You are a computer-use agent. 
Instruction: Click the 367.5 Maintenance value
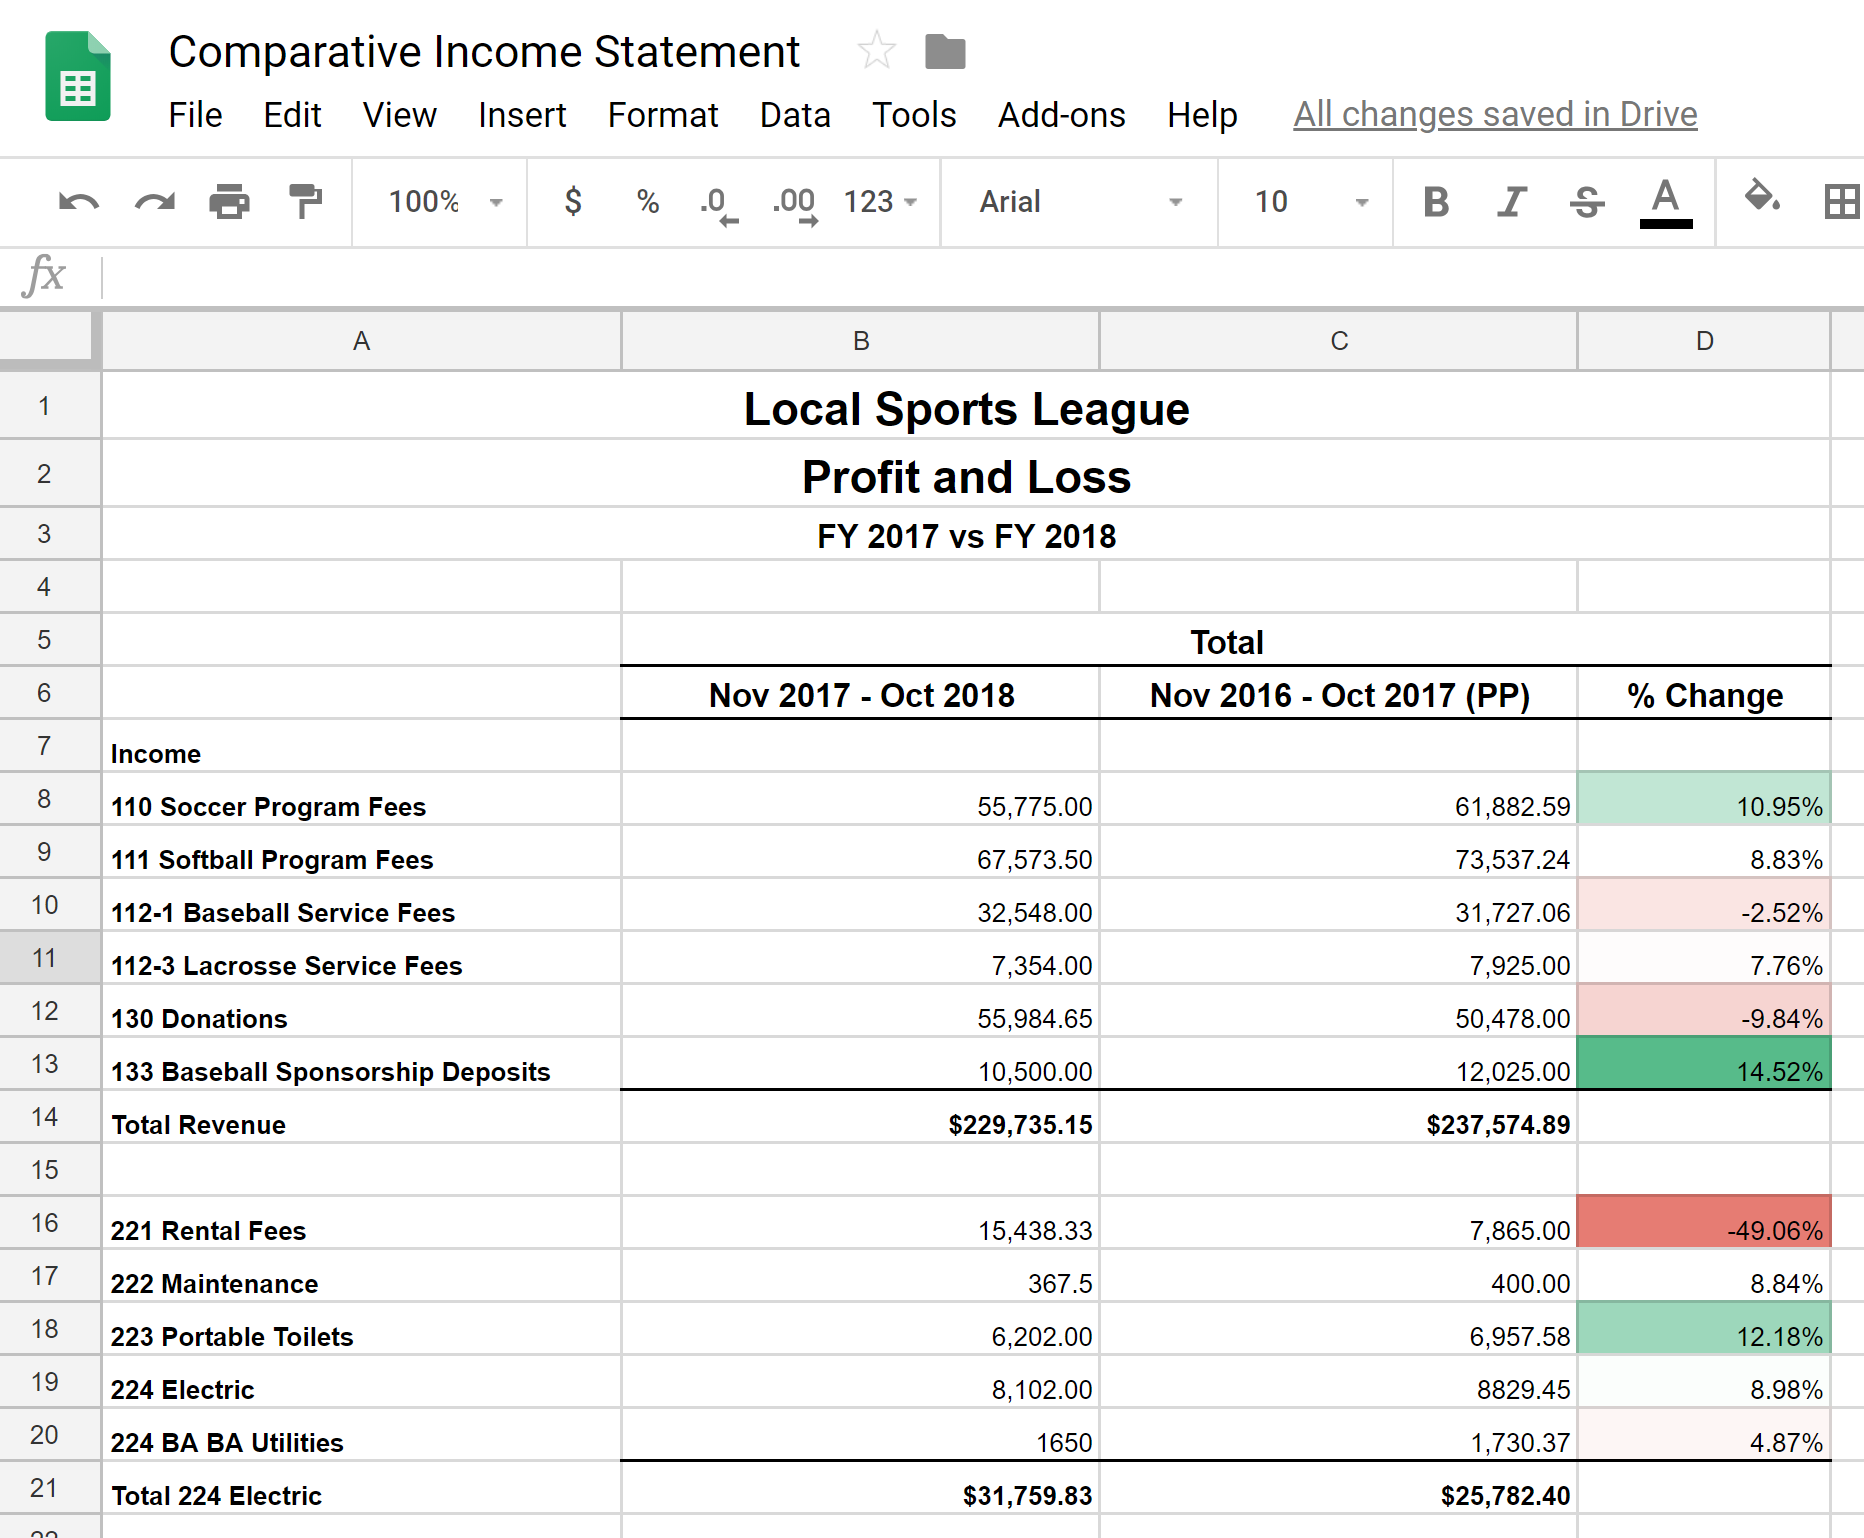pyautogui.click(x=860, y=1276)
